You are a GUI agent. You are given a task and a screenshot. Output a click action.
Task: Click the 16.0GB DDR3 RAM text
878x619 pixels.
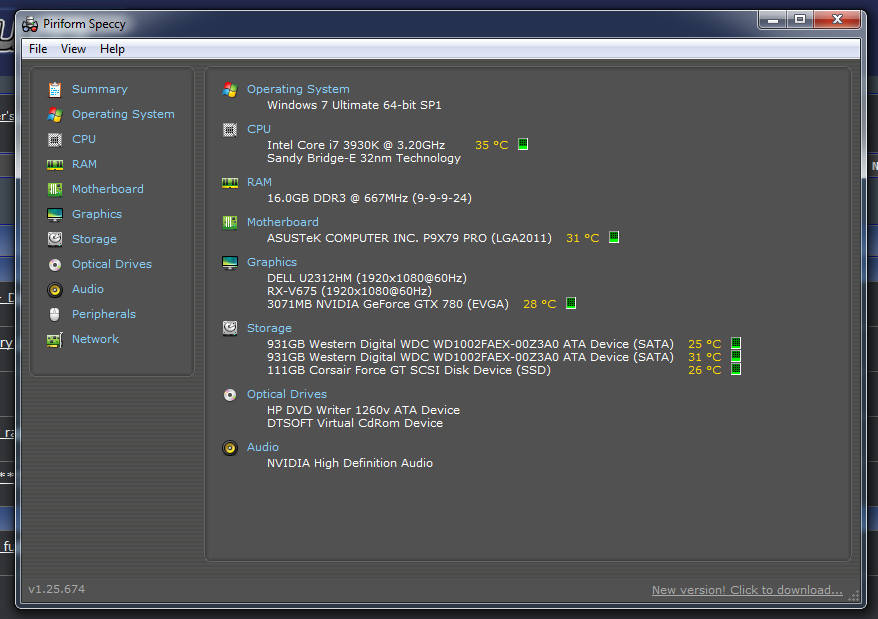tap(369, 198)
